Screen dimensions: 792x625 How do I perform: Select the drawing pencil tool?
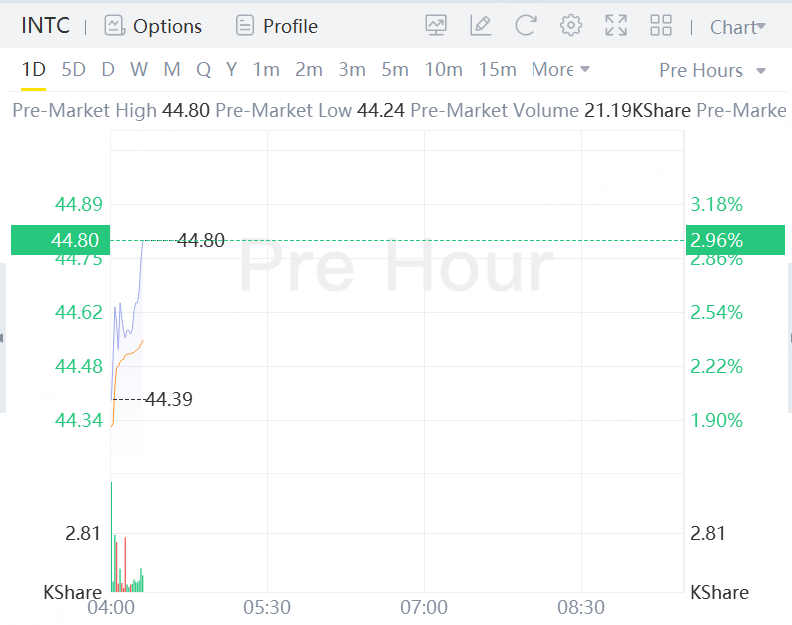pyautogui.click(x=481, y=26)
